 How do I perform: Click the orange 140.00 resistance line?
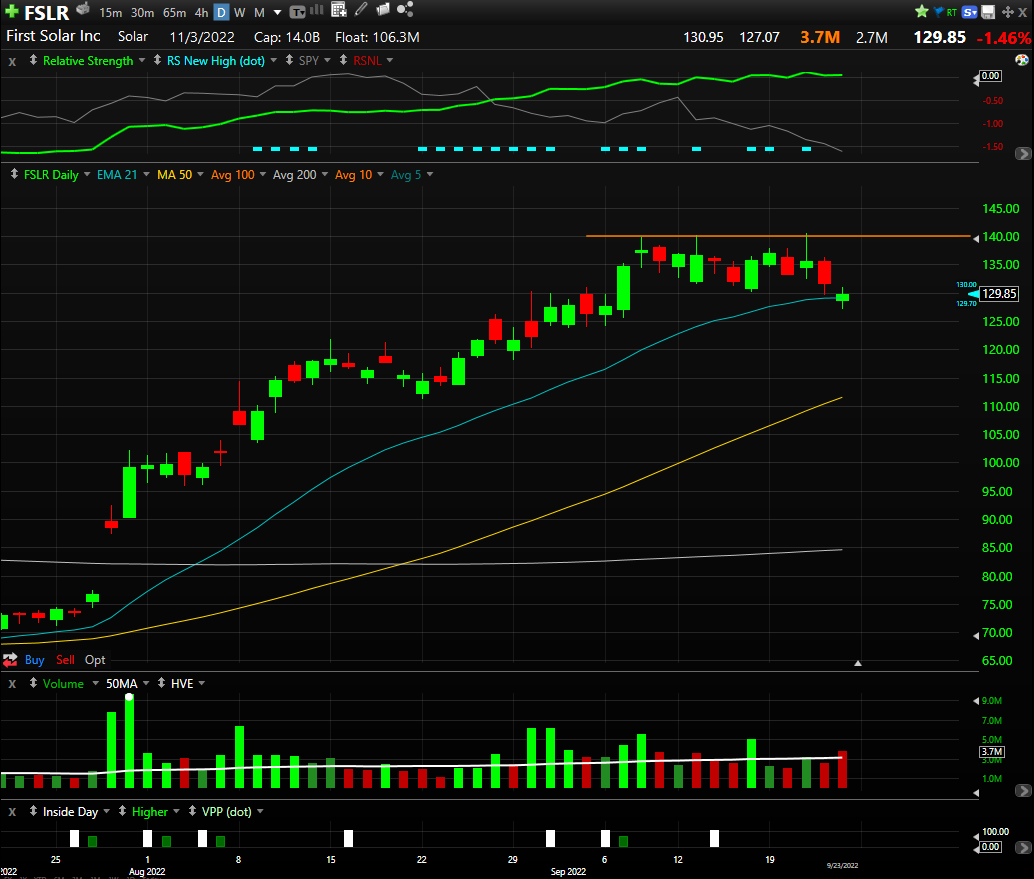click(x=778, y=235)
